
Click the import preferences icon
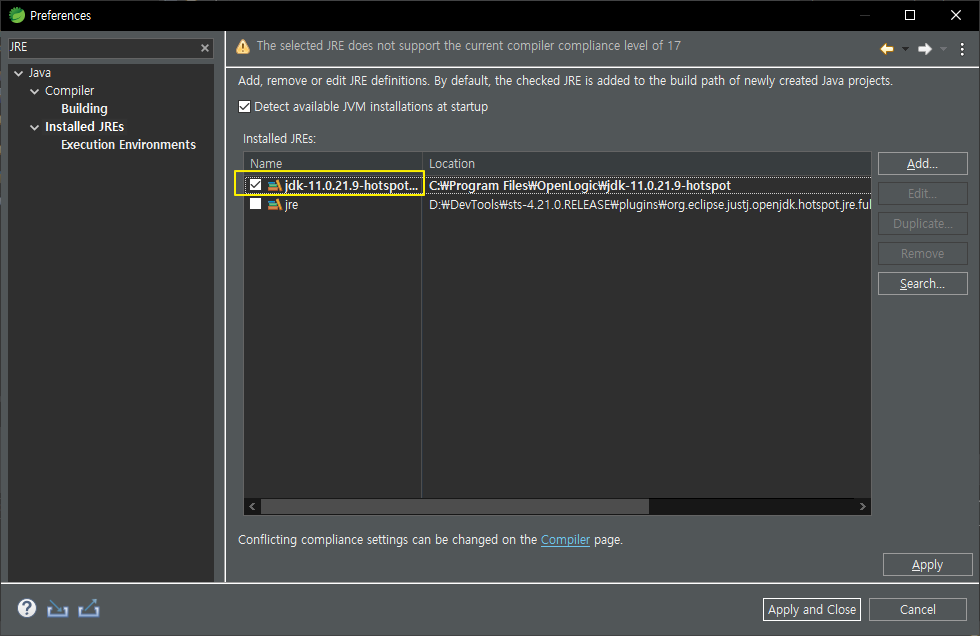coord(58,608)
